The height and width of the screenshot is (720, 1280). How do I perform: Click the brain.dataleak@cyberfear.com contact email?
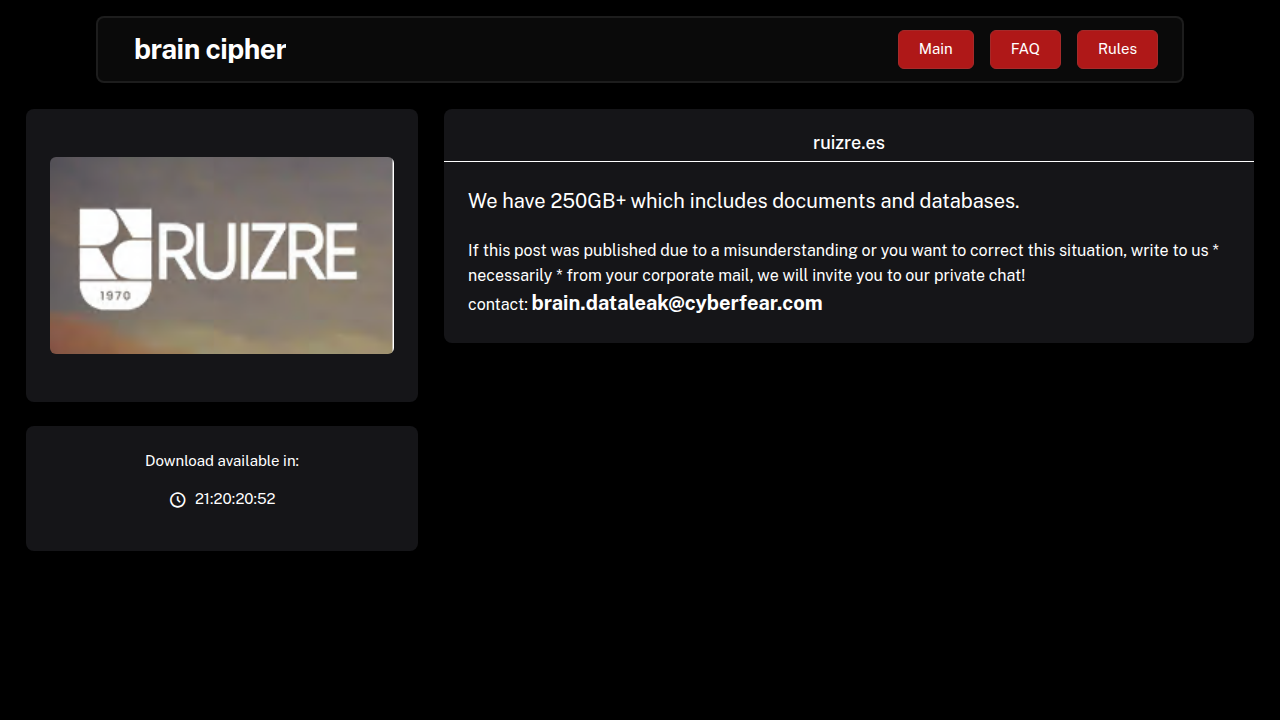pyautogui.click(x=677, y=303)
